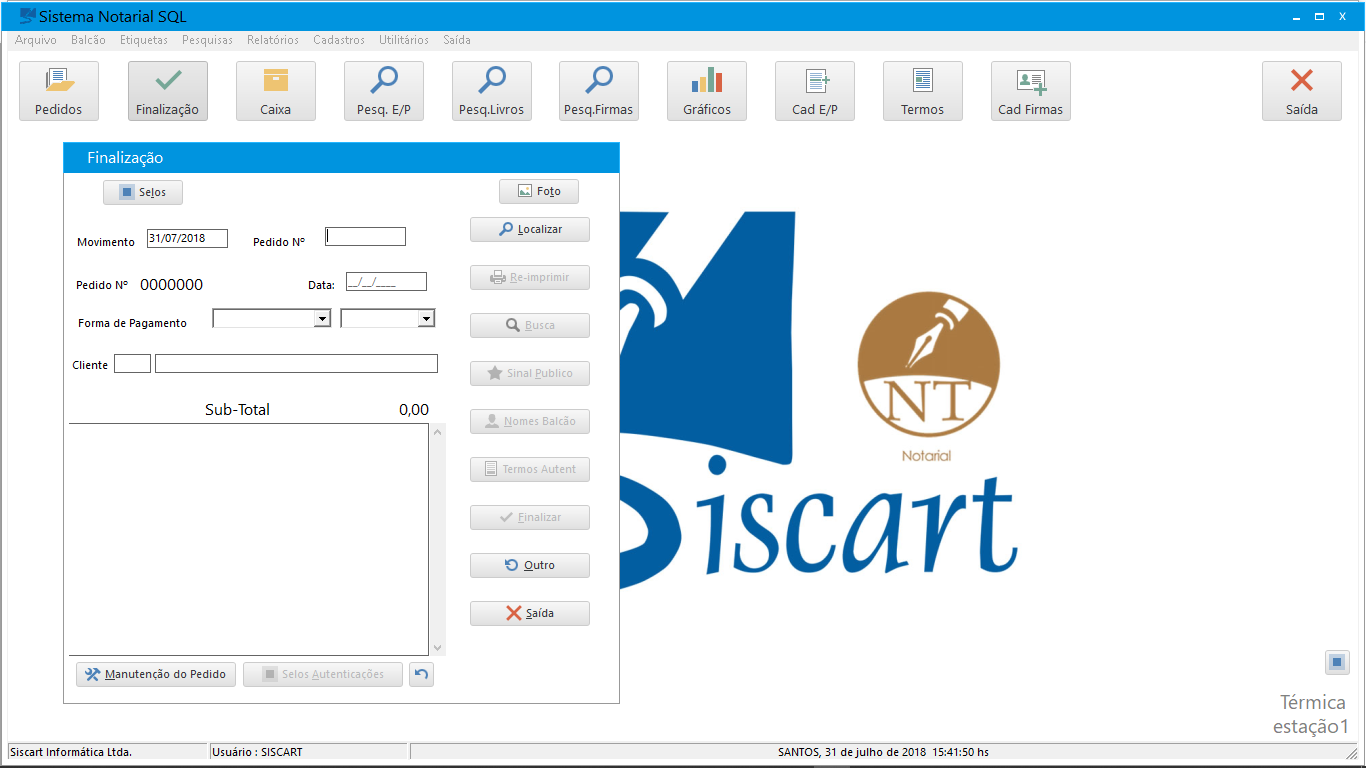
Task: Open the Saída menu in menu bar
Action: [457, 40]
